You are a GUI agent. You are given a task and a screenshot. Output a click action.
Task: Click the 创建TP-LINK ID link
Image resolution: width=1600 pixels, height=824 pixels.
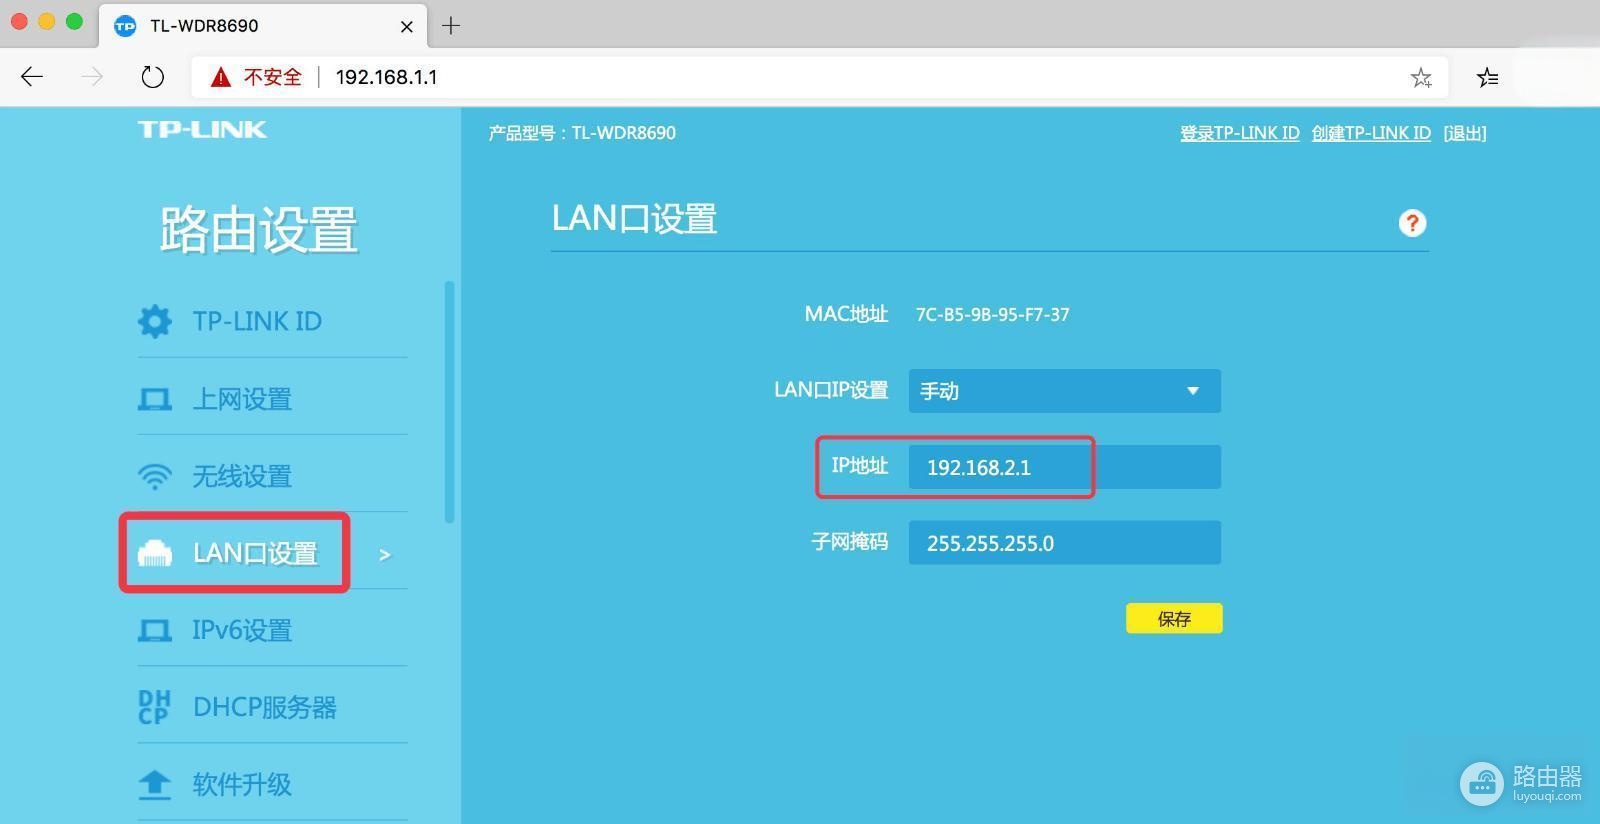pos(1371,133)
